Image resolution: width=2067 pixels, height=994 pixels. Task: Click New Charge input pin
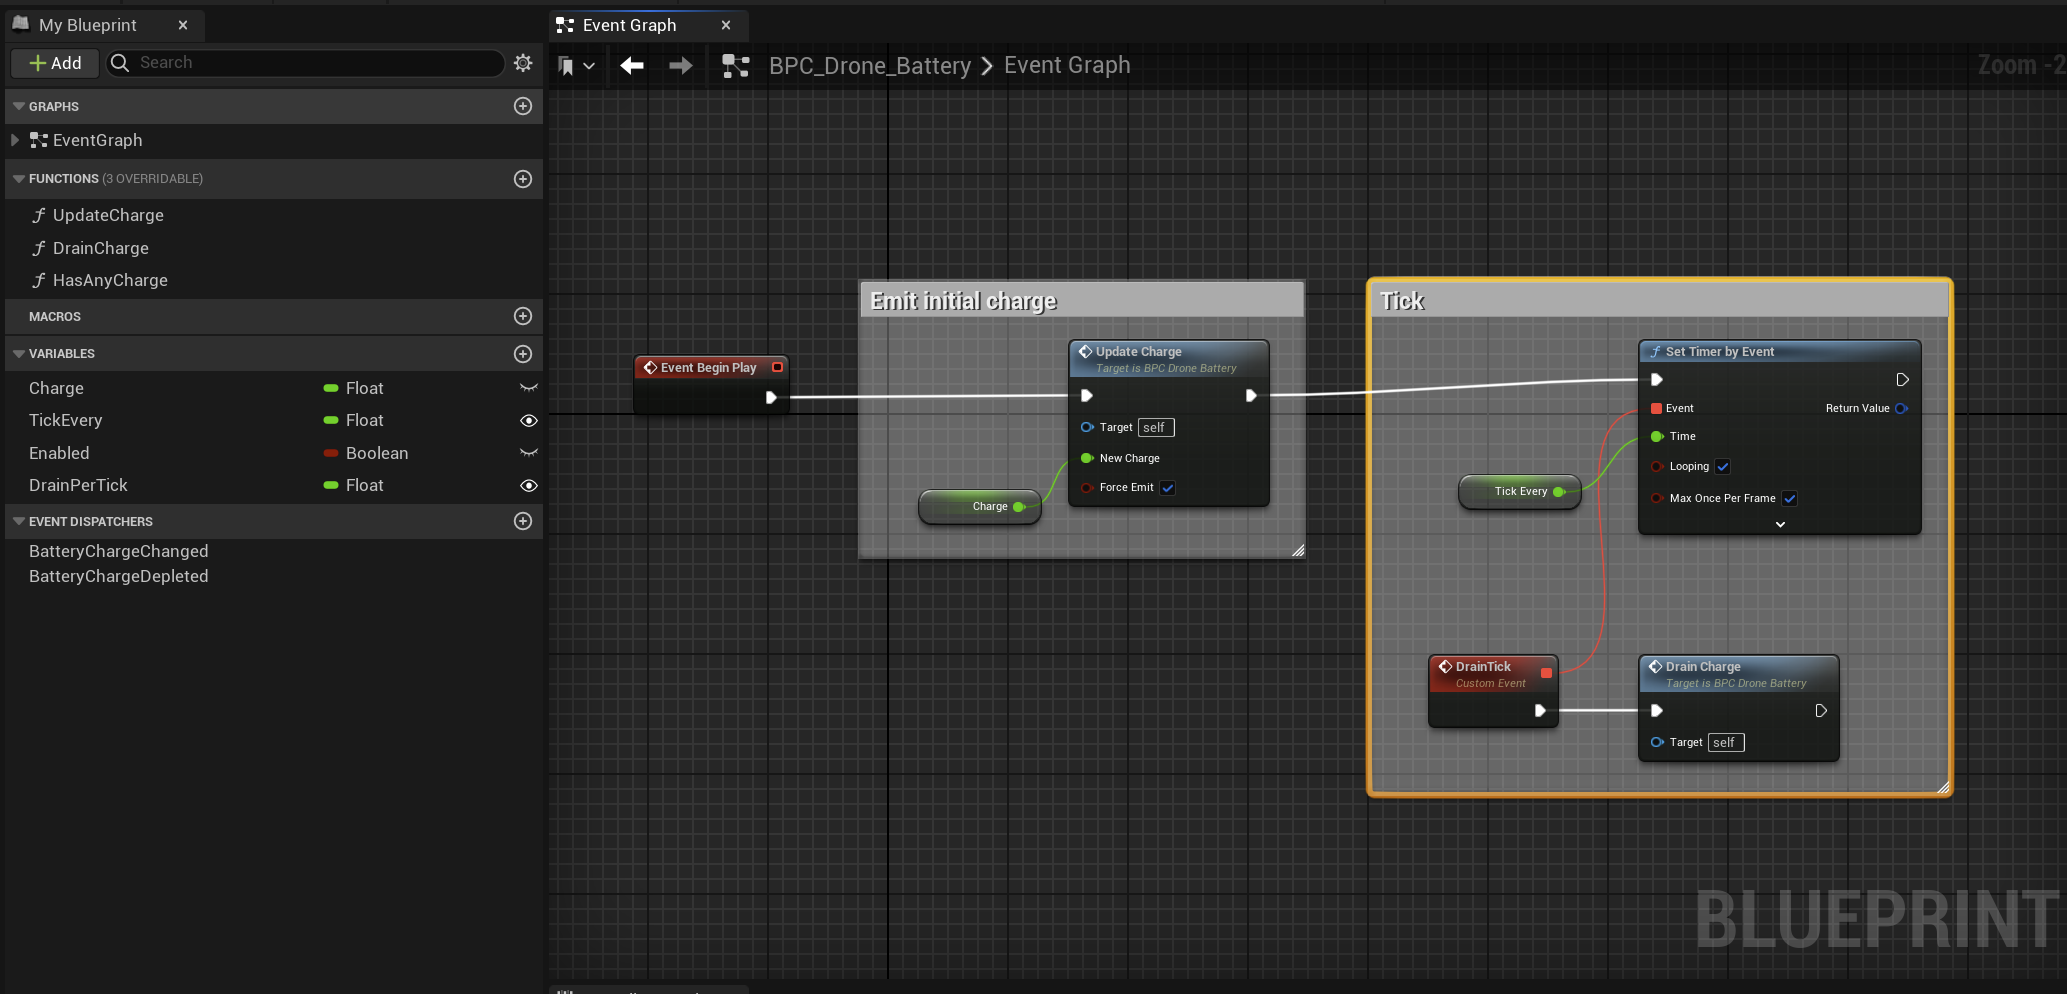[1087, 458]
